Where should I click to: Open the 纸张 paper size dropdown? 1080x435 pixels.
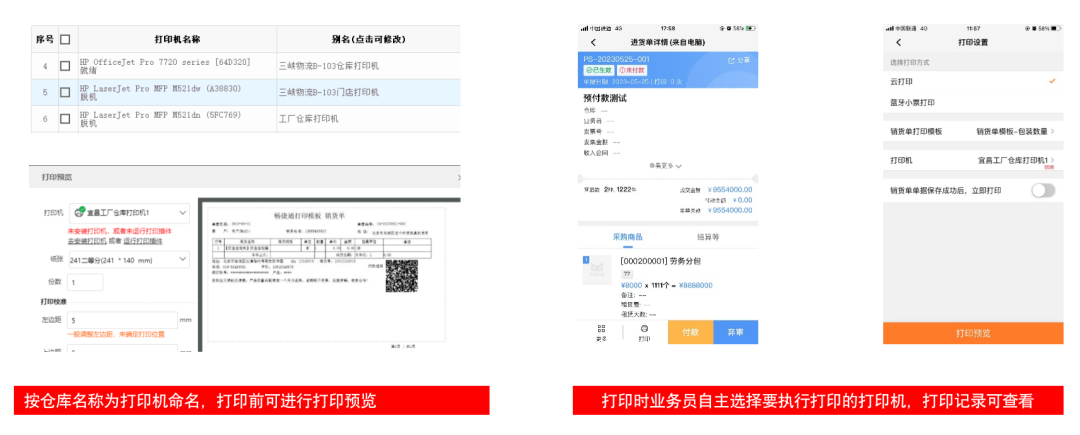coord(129,259)
